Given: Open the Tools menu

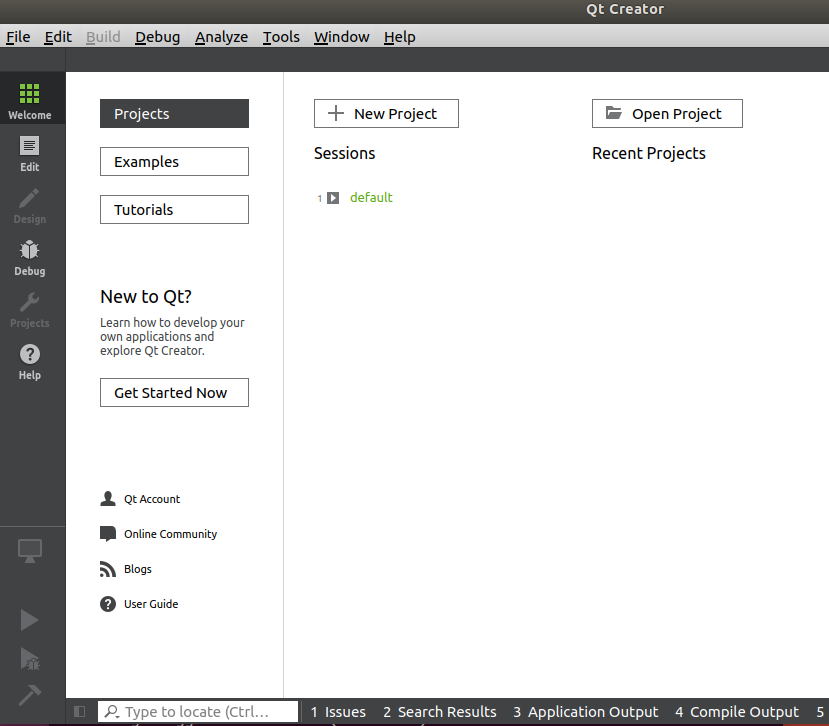Looking at the screenshot, I should (281, 37).
